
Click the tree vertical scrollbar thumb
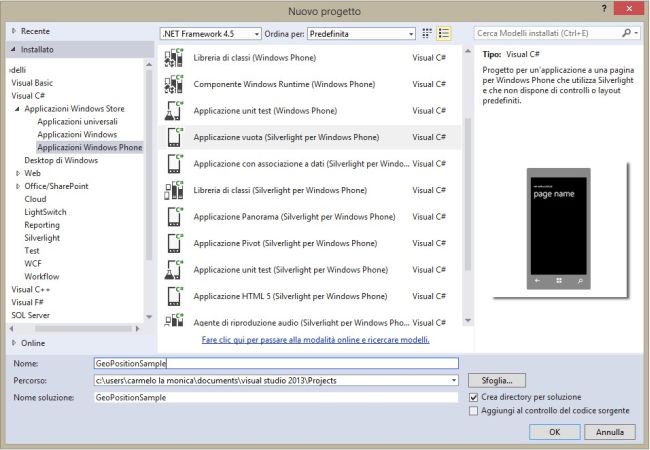[x=149, y=165]
